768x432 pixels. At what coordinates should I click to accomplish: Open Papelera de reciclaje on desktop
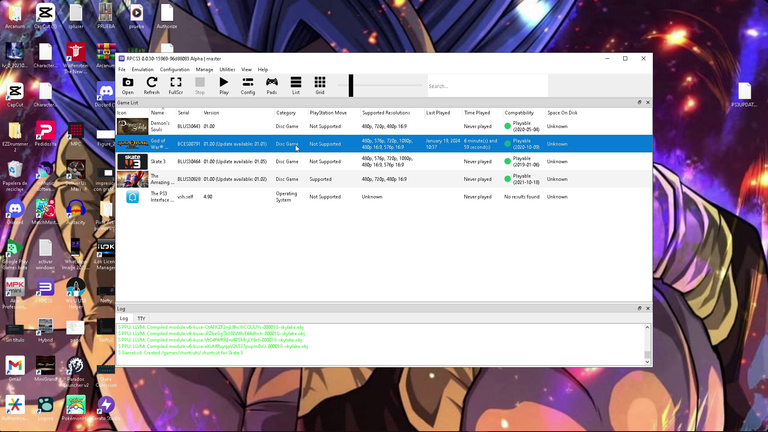(x=15, y=176)
